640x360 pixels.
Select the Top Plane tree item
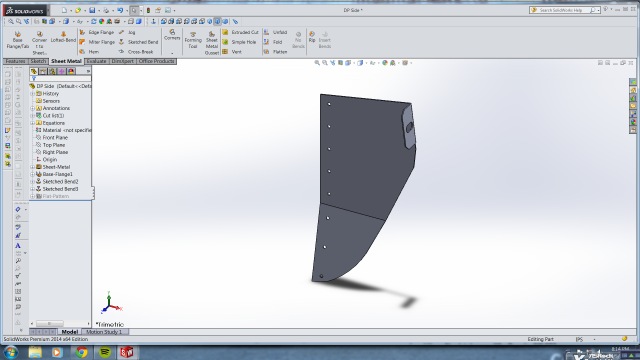[x=50, y=145]
